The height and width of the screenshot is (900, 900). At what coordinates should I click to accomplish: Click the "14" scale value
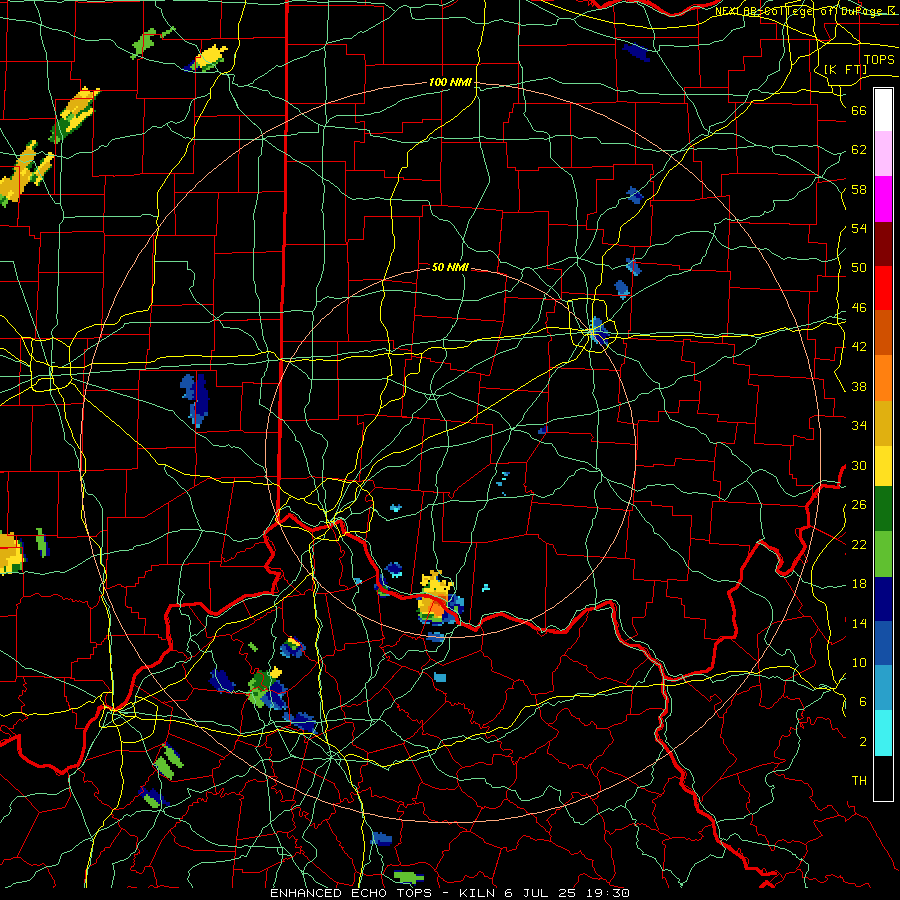pyautogui.click(x=859, y=623)
